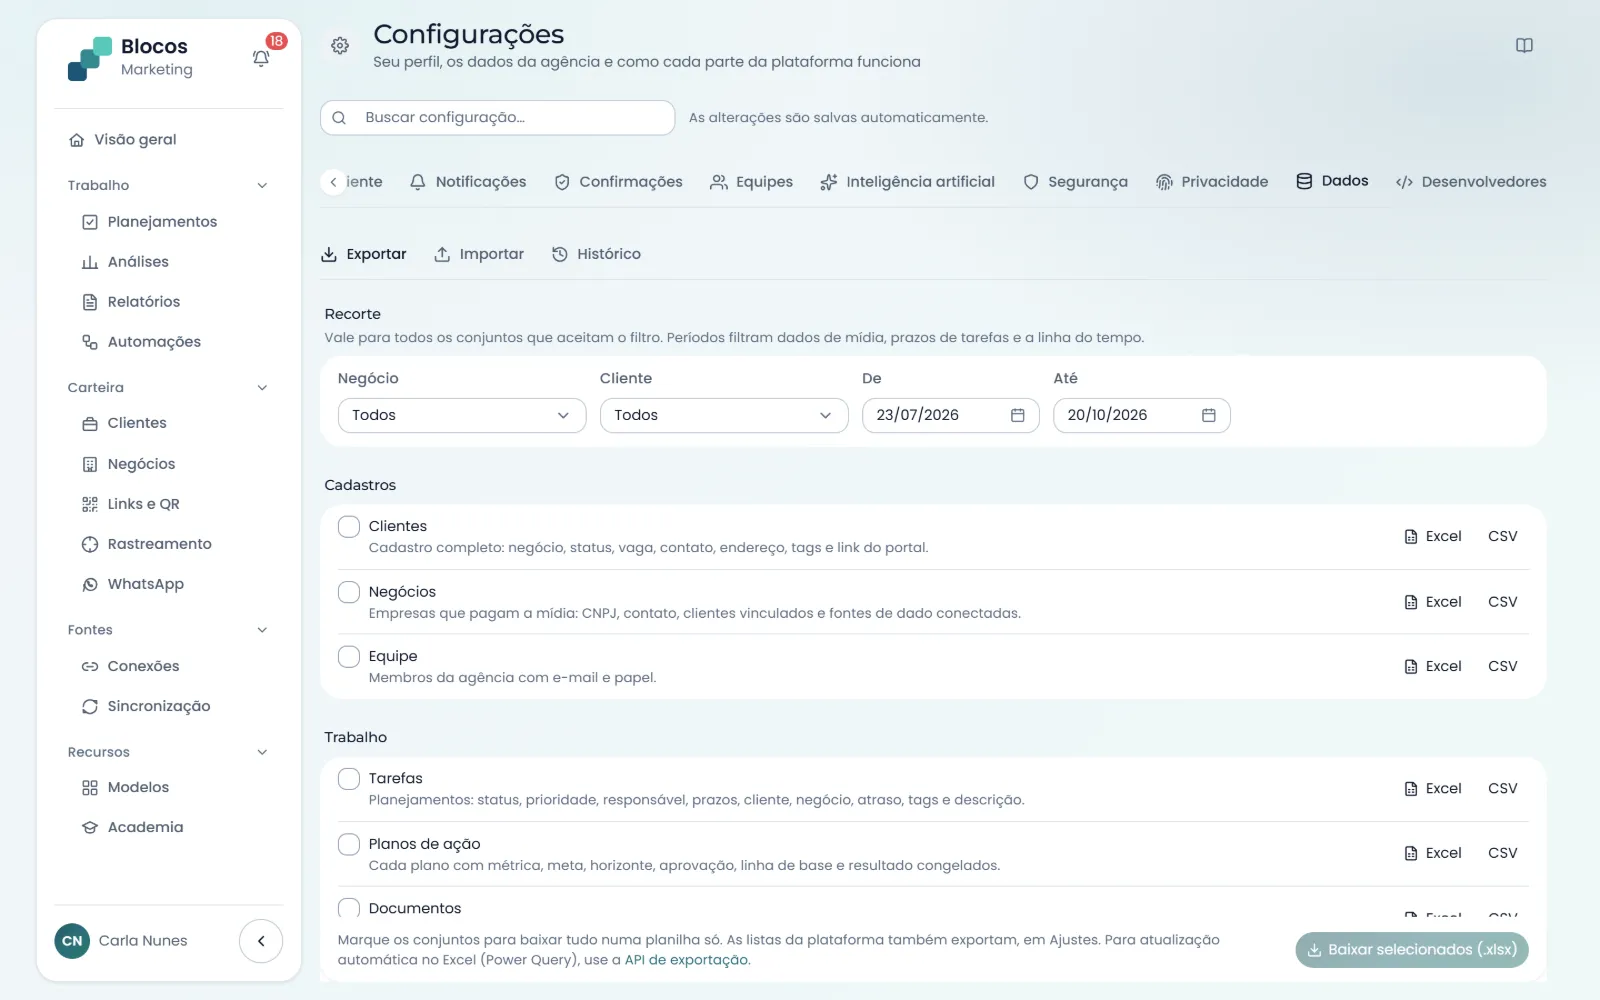
Task: Check the Equipe export checkbox
Action: coord(349,656)
